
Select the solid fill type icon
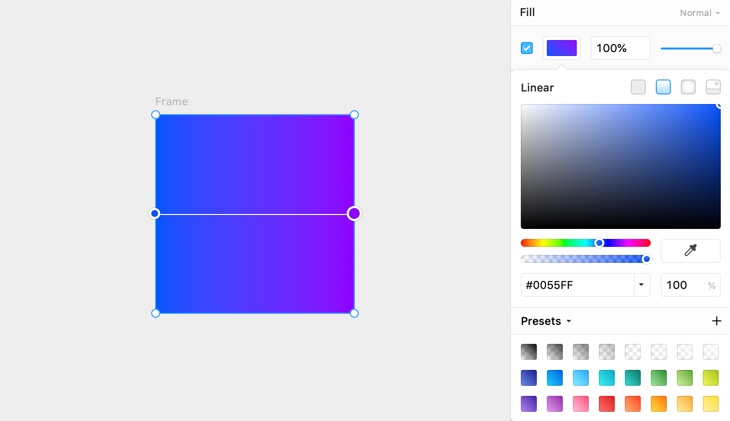[638, 87]
